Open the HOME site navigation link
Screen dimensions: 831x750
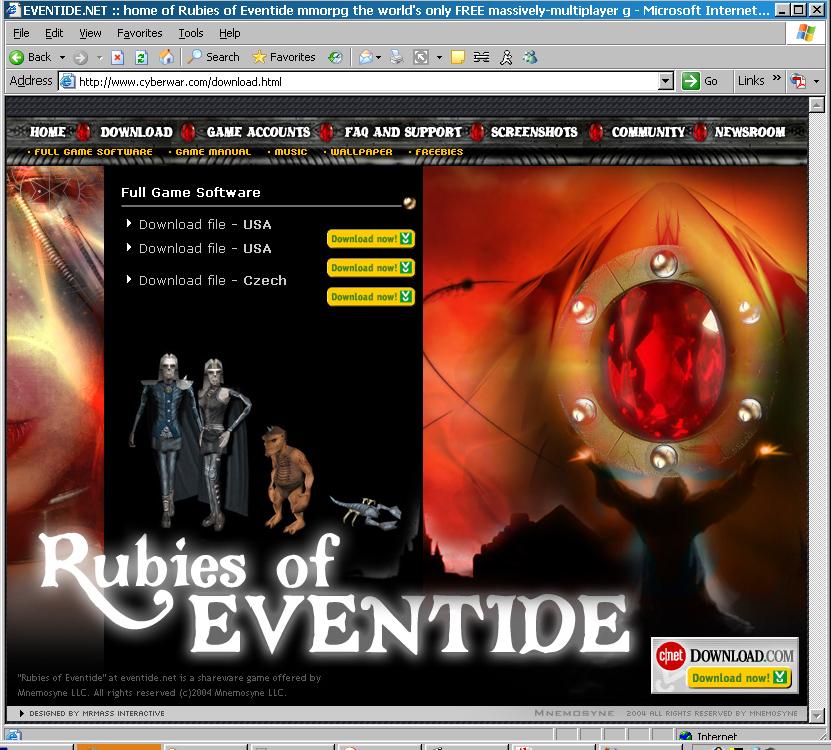(48, 132)
